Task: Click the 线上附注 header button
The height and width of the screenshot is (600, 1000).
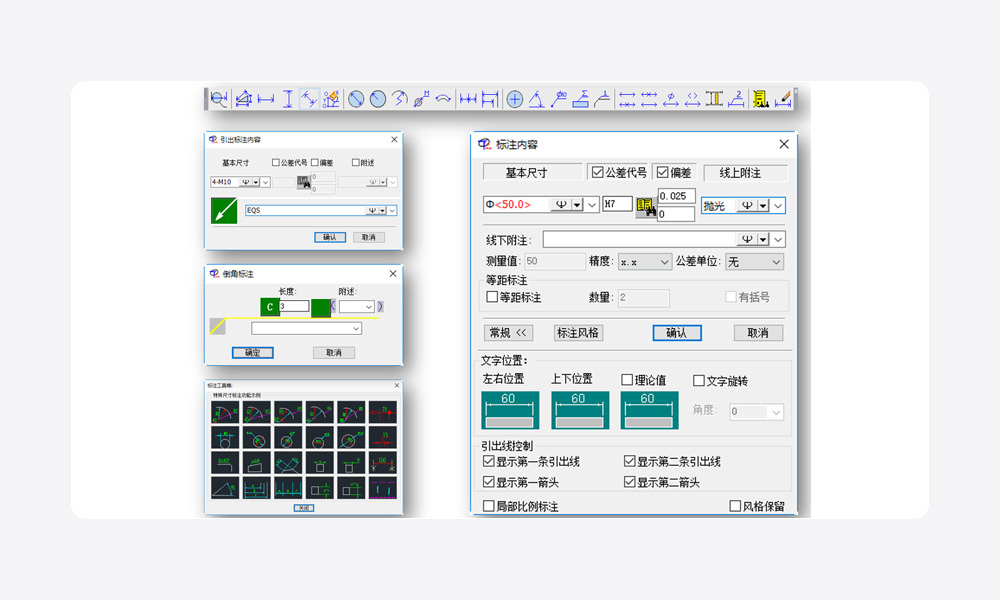Action: point(745,173)
